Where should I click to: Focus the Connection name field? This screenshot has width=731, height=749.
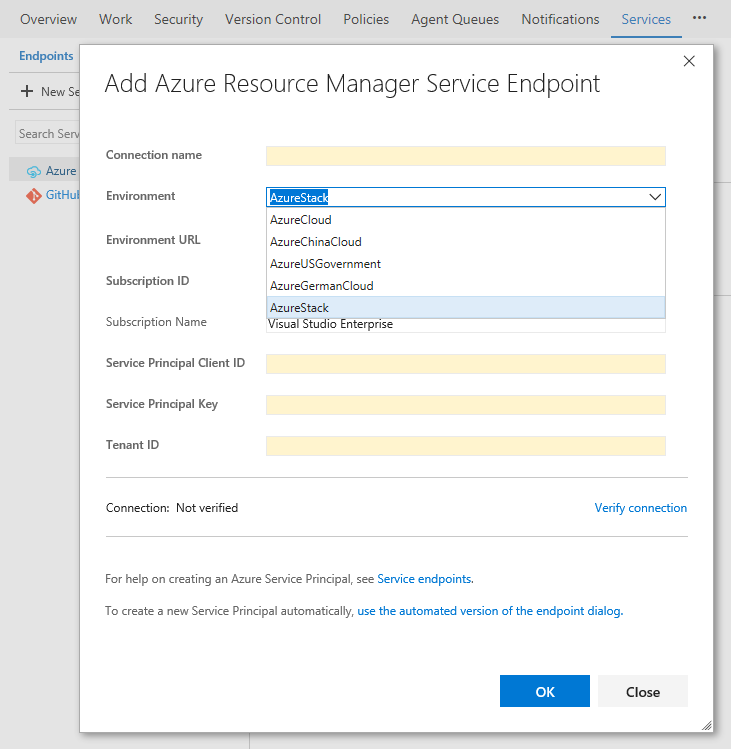[465, 156]
